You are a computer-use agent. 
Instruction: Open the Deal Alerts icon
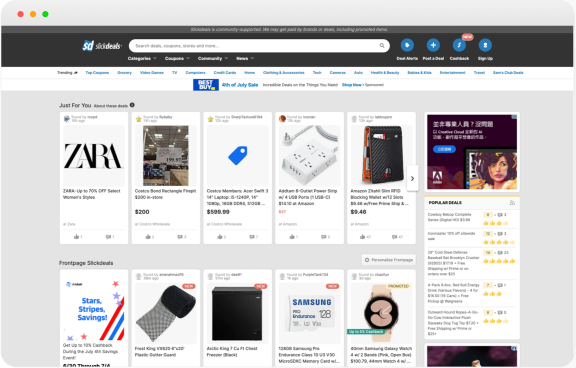(x=407, y=45)
